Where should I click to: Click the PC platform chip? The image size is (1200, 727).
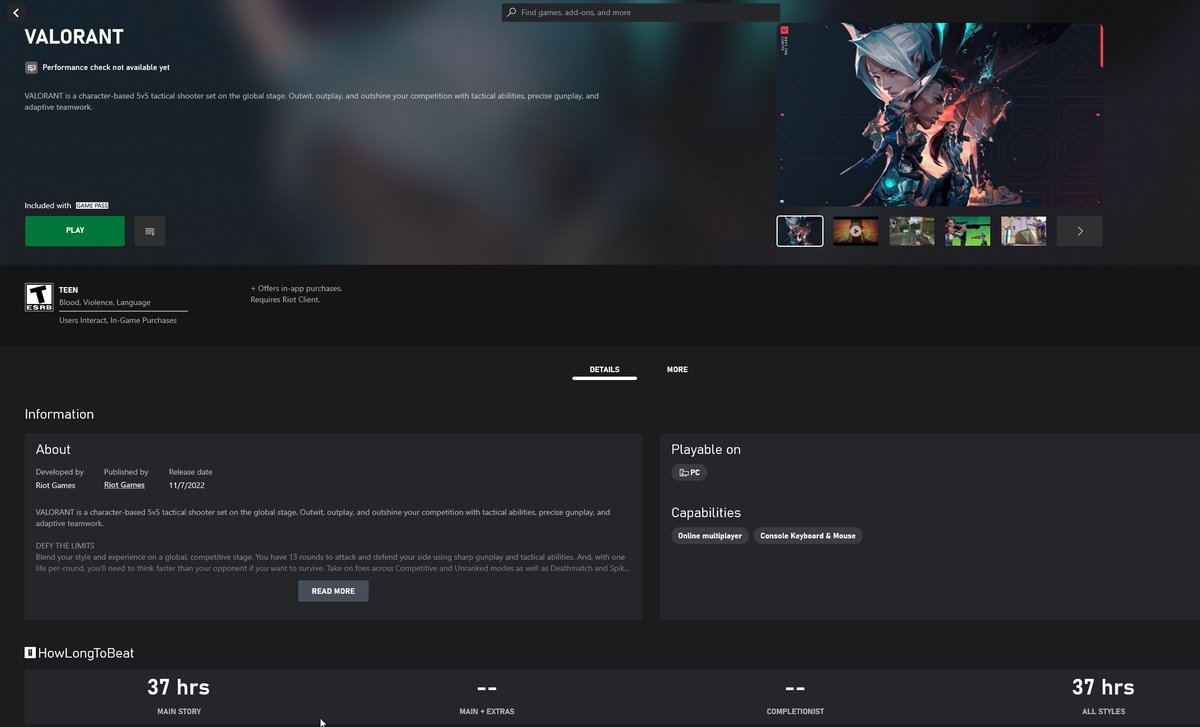[x=689, y=472]
